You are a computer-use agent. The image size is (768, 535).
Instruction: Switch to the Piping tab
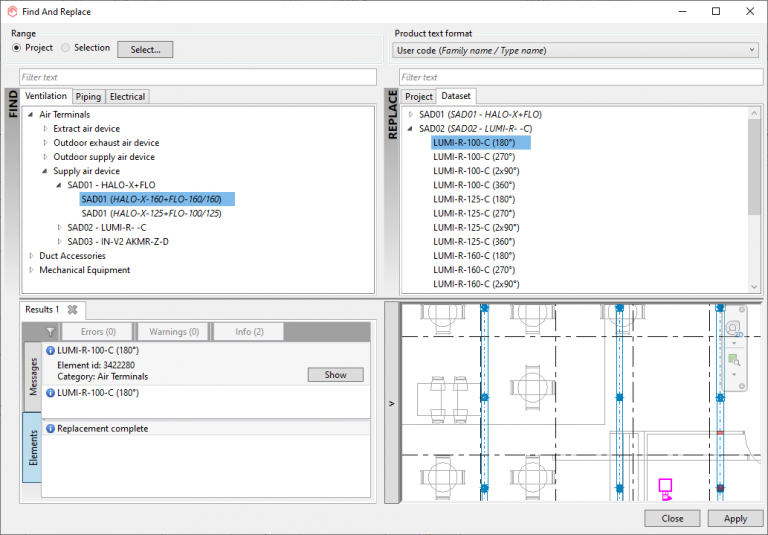[88, 97]
